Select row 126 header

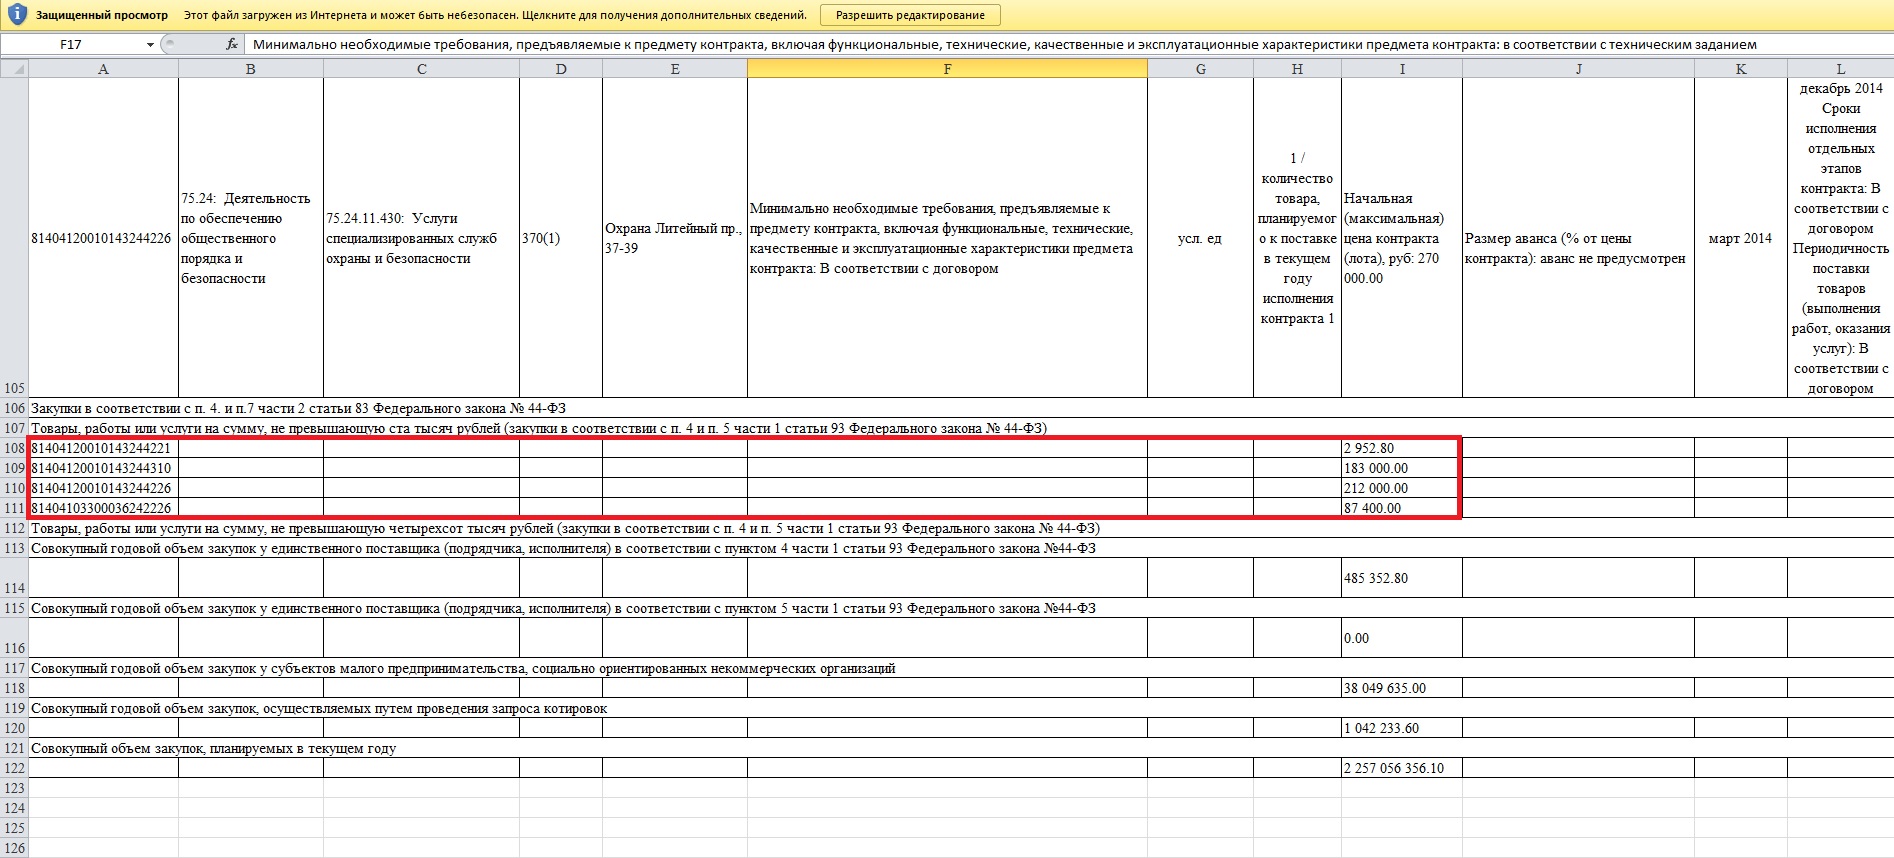click(x=14, y=848)
